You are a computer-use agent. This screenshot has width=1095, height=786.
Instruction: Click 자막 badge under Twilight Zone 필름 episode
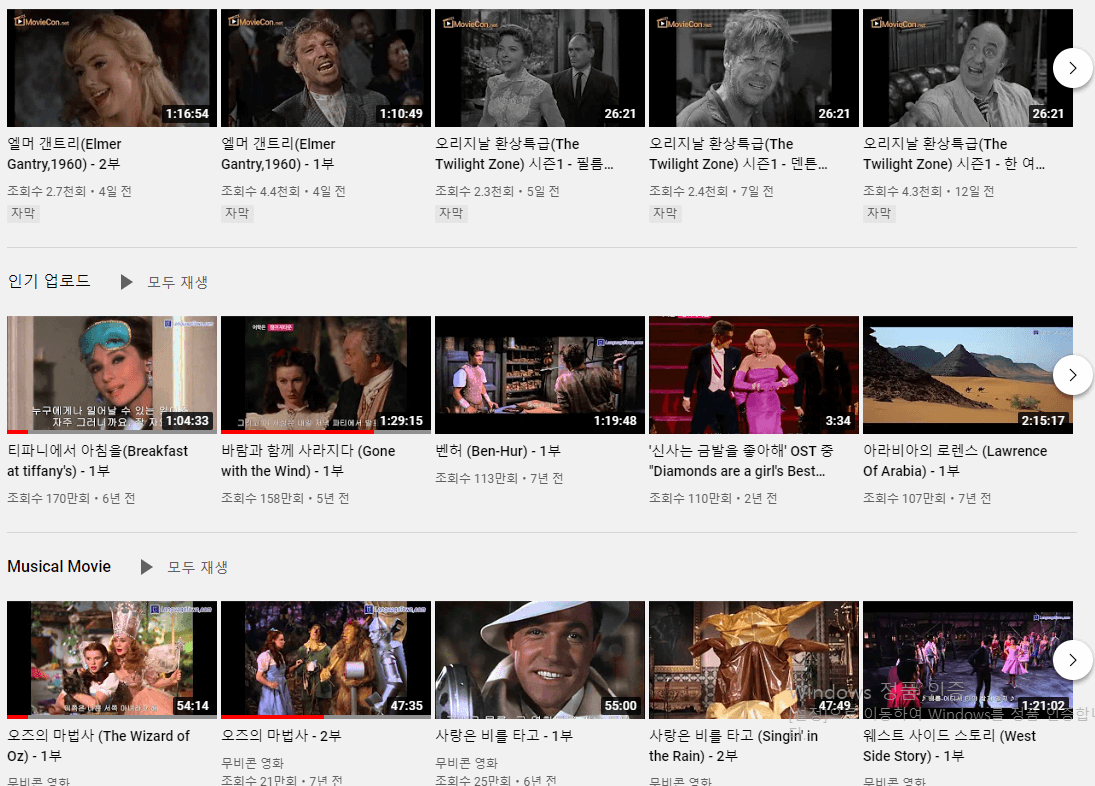click(451, 213)
